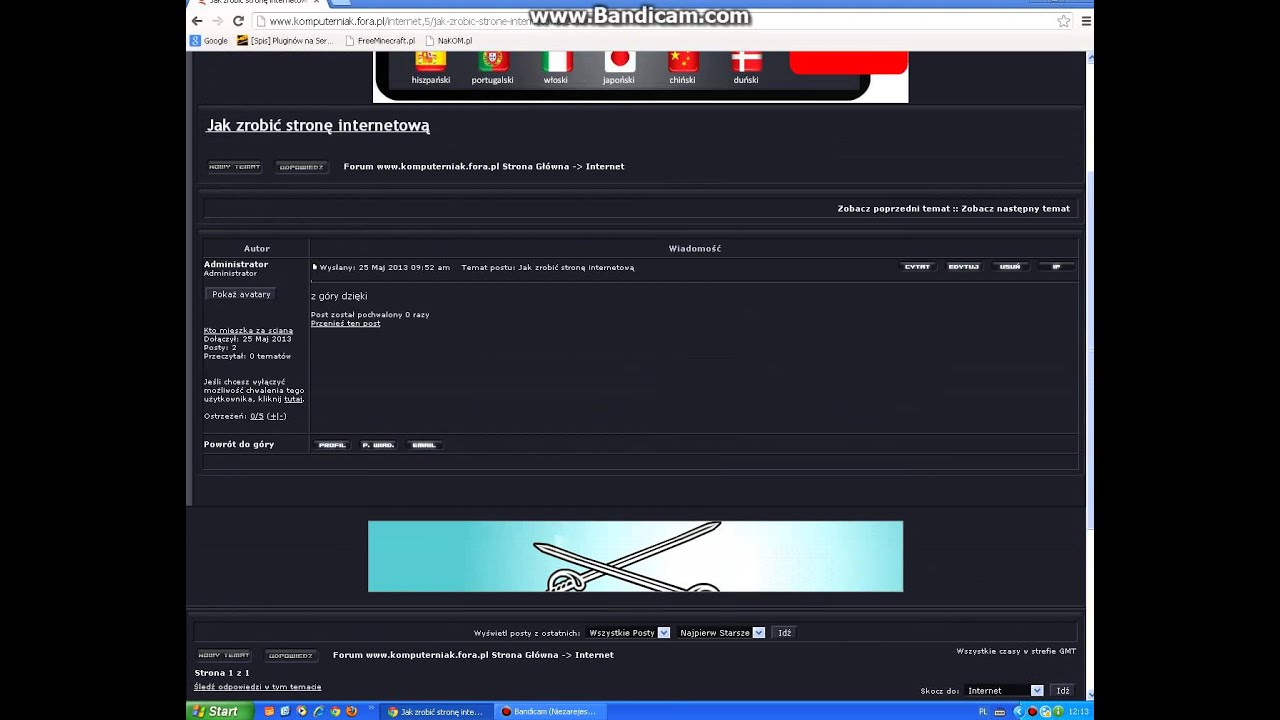
Task: Open the Chrome menu icon
Action: [1086, 21]
